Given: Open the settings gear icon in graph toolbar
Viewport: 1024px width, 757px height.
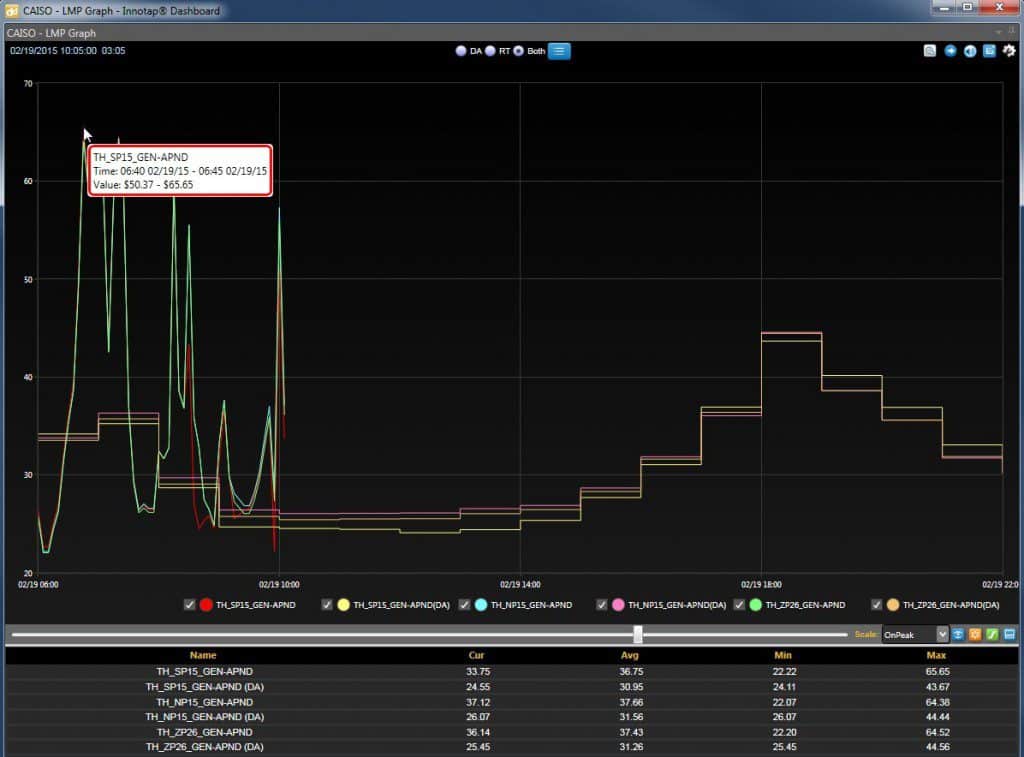Looking at the screenshot, I should click(1009, 51).
